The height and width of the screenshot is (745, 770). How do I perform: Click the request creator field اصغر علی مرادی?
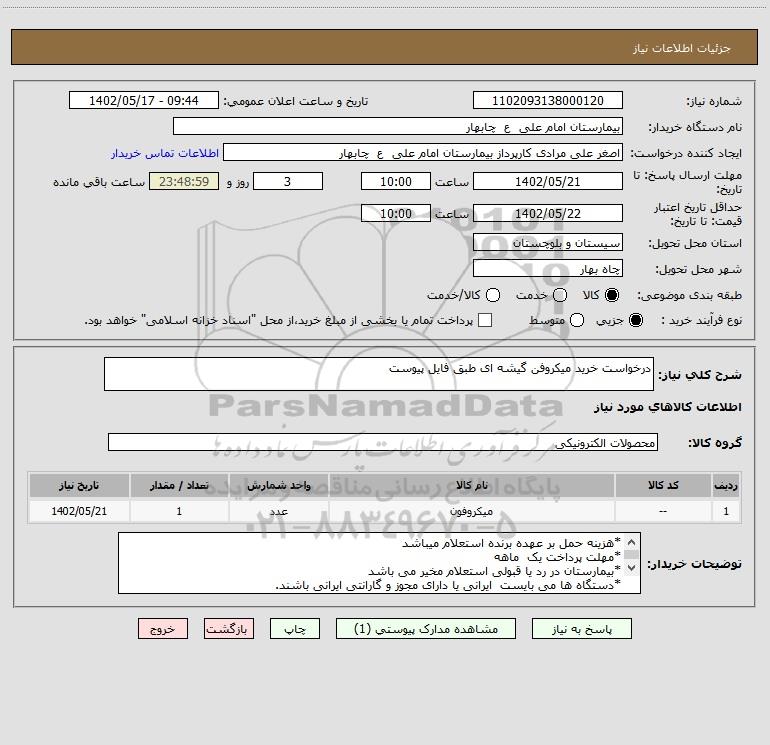click(x=423, y=152)
